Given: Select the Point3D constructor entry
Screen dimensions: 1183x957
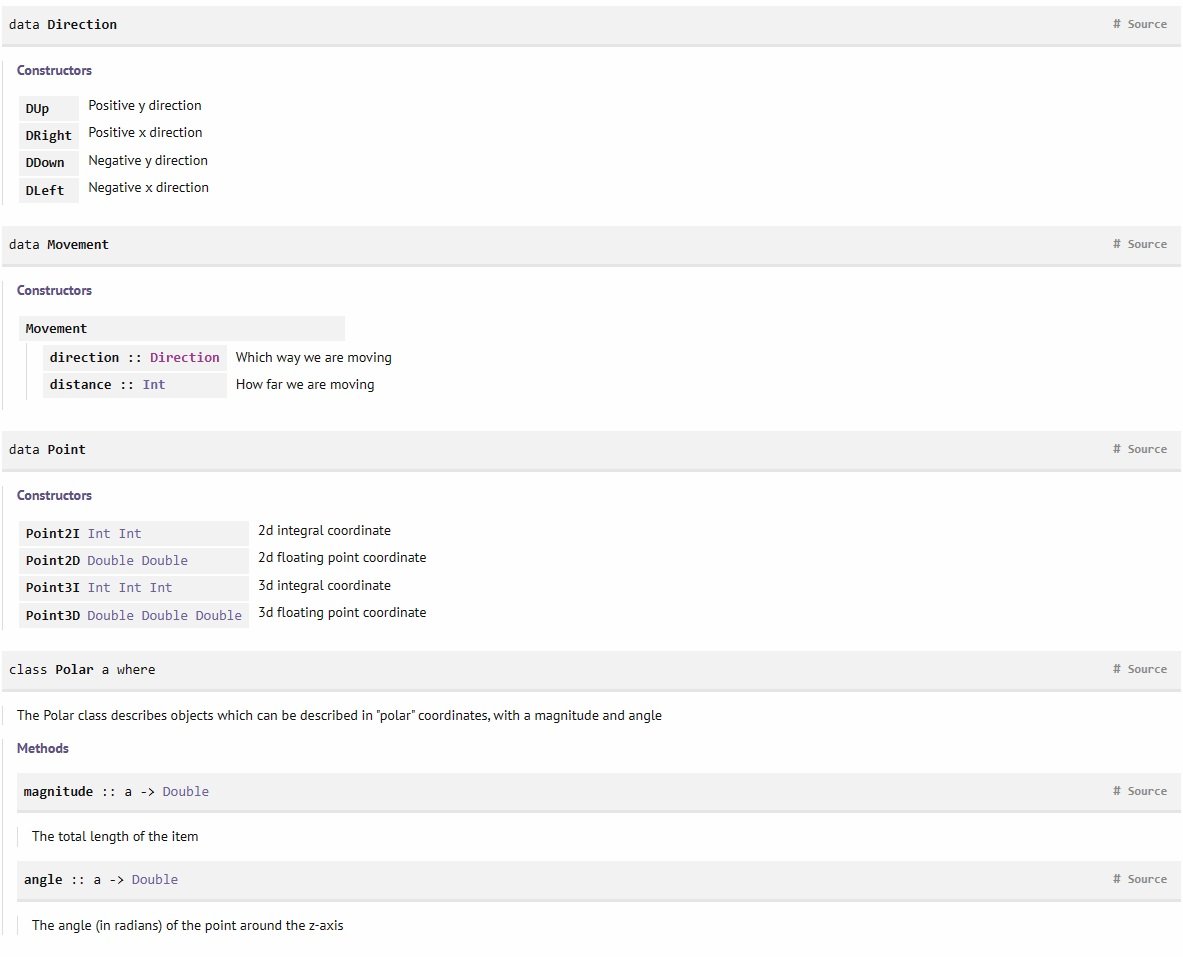Looking at the screenshot, I should [52, 615].
